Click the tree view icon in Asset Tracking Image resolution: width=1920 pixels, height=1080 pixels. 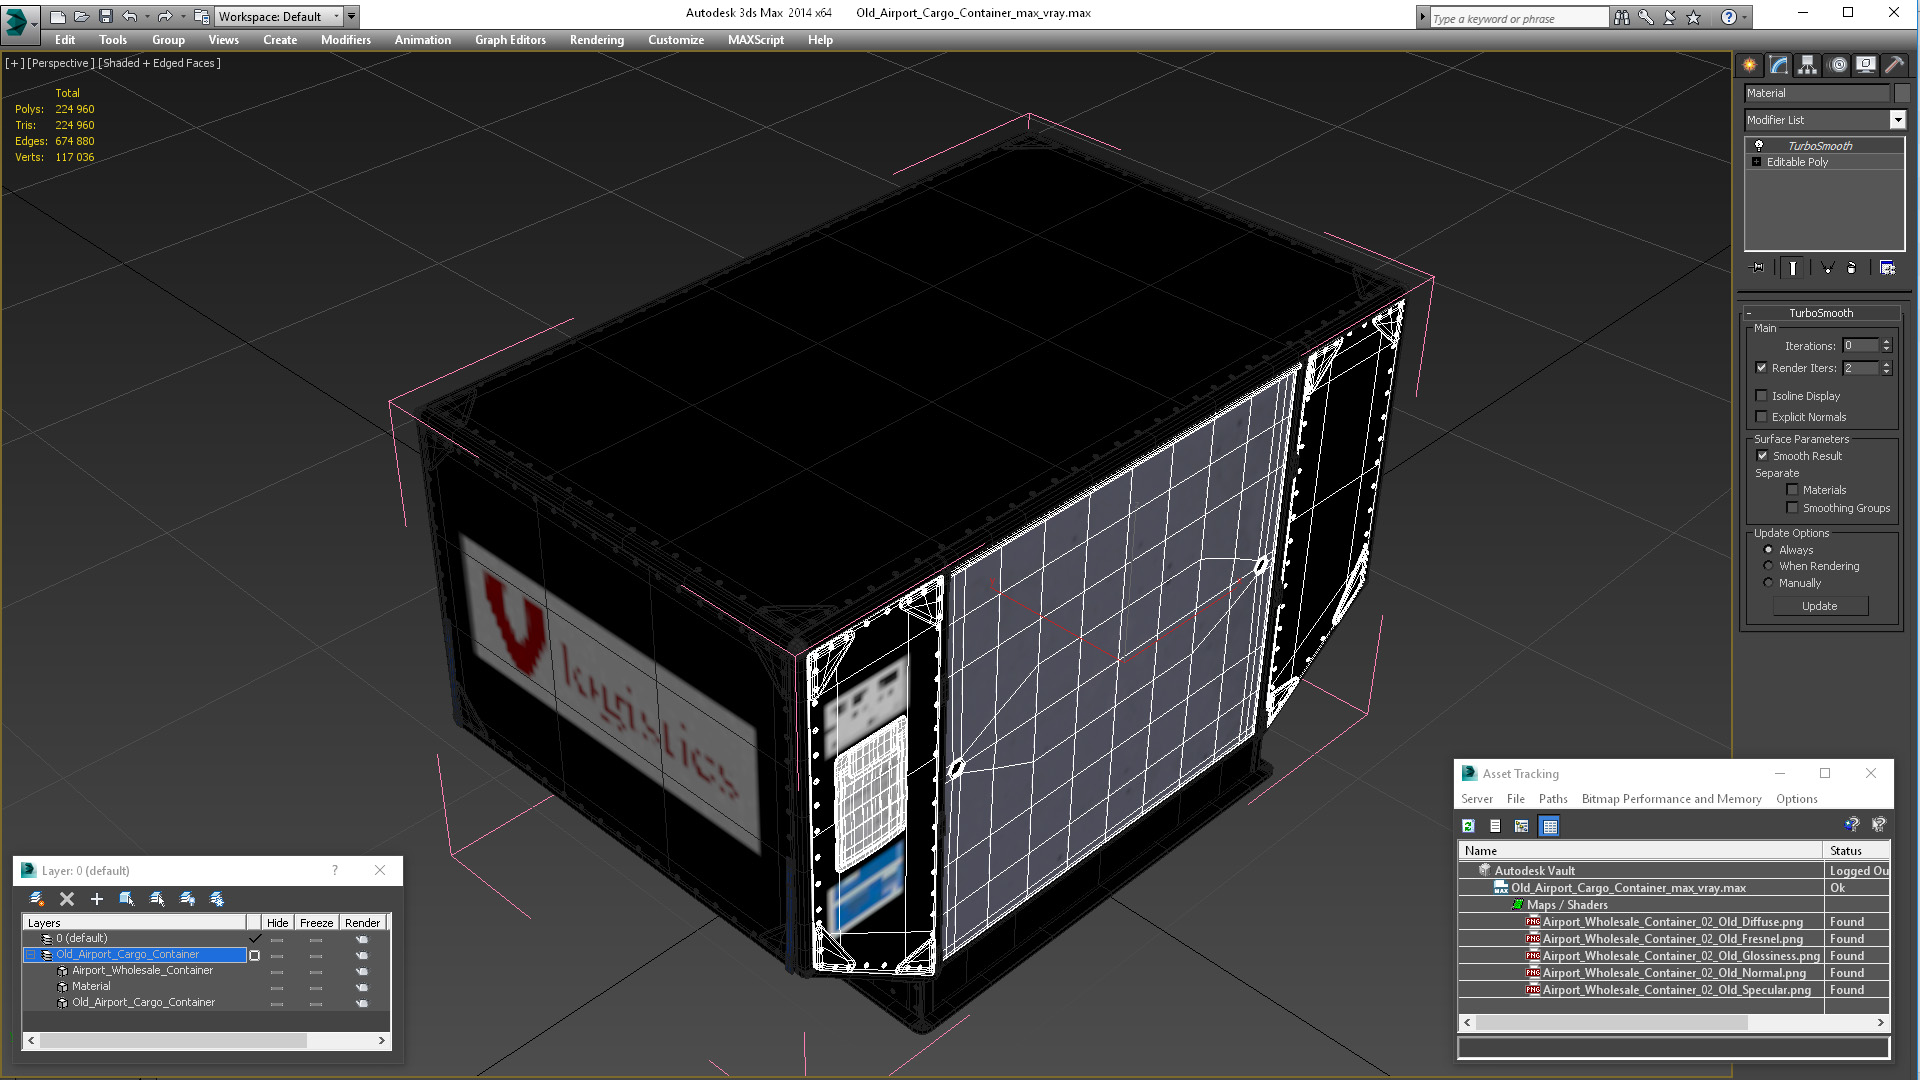pos(1522,826)
